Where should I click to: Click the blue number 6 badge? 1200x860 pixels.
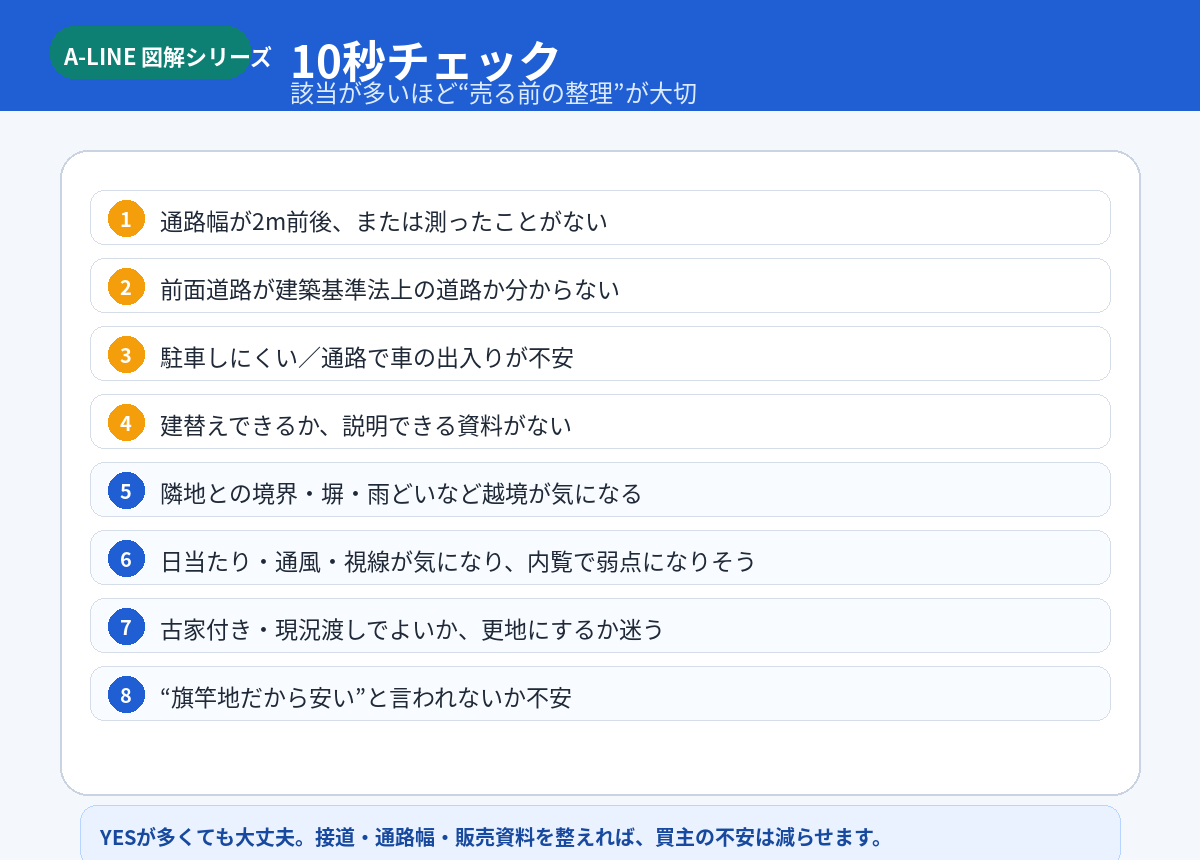tap(126, 558)
